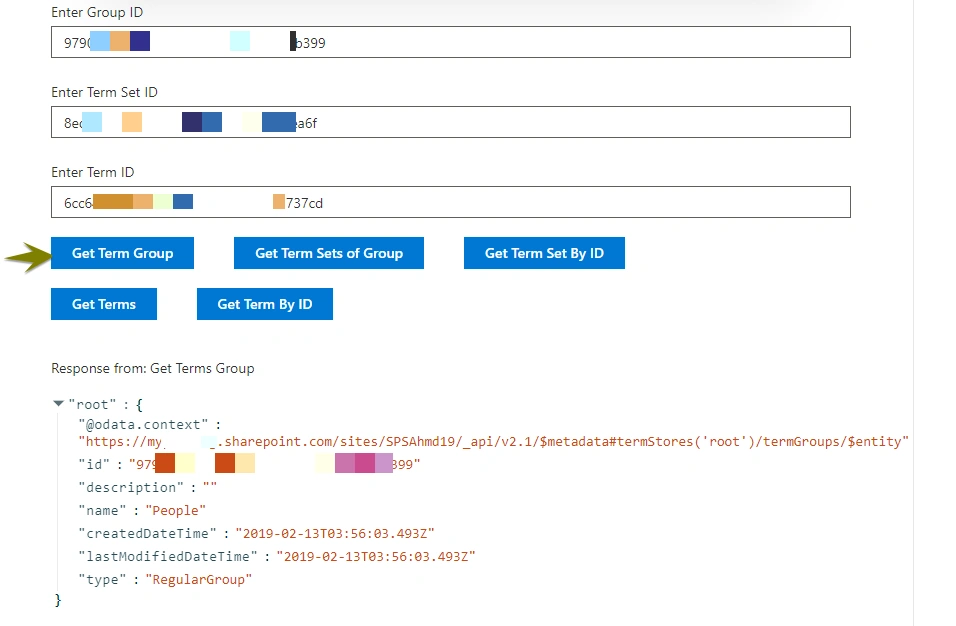Click the "createdDateTime" key label

click(x=148, y=533)
